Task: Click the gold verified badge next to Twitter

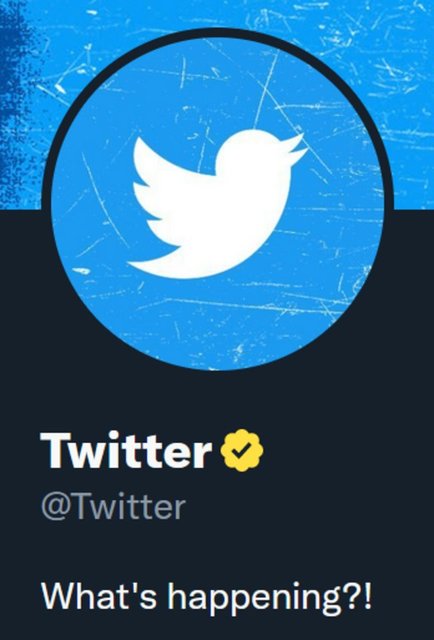Action: (x=242, y=450)
